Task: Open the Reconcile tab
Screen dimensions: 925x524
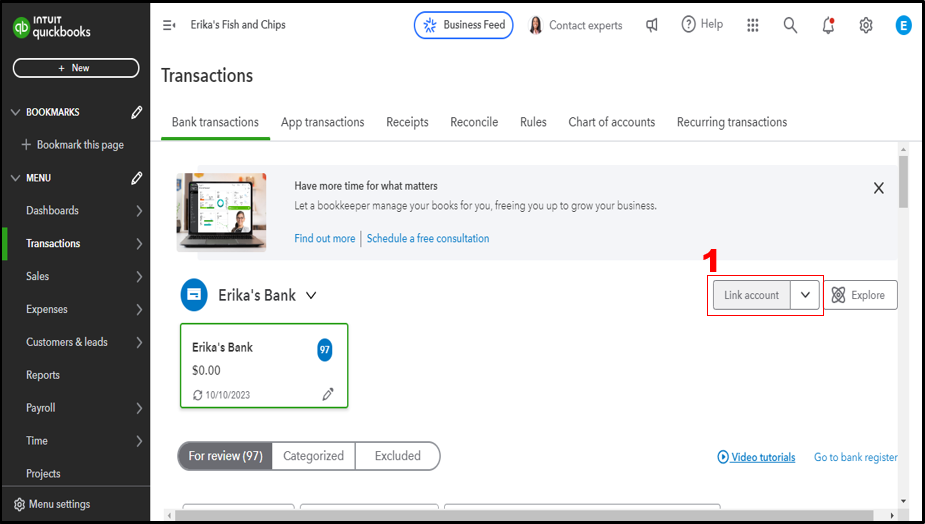Action: [474, 122]
